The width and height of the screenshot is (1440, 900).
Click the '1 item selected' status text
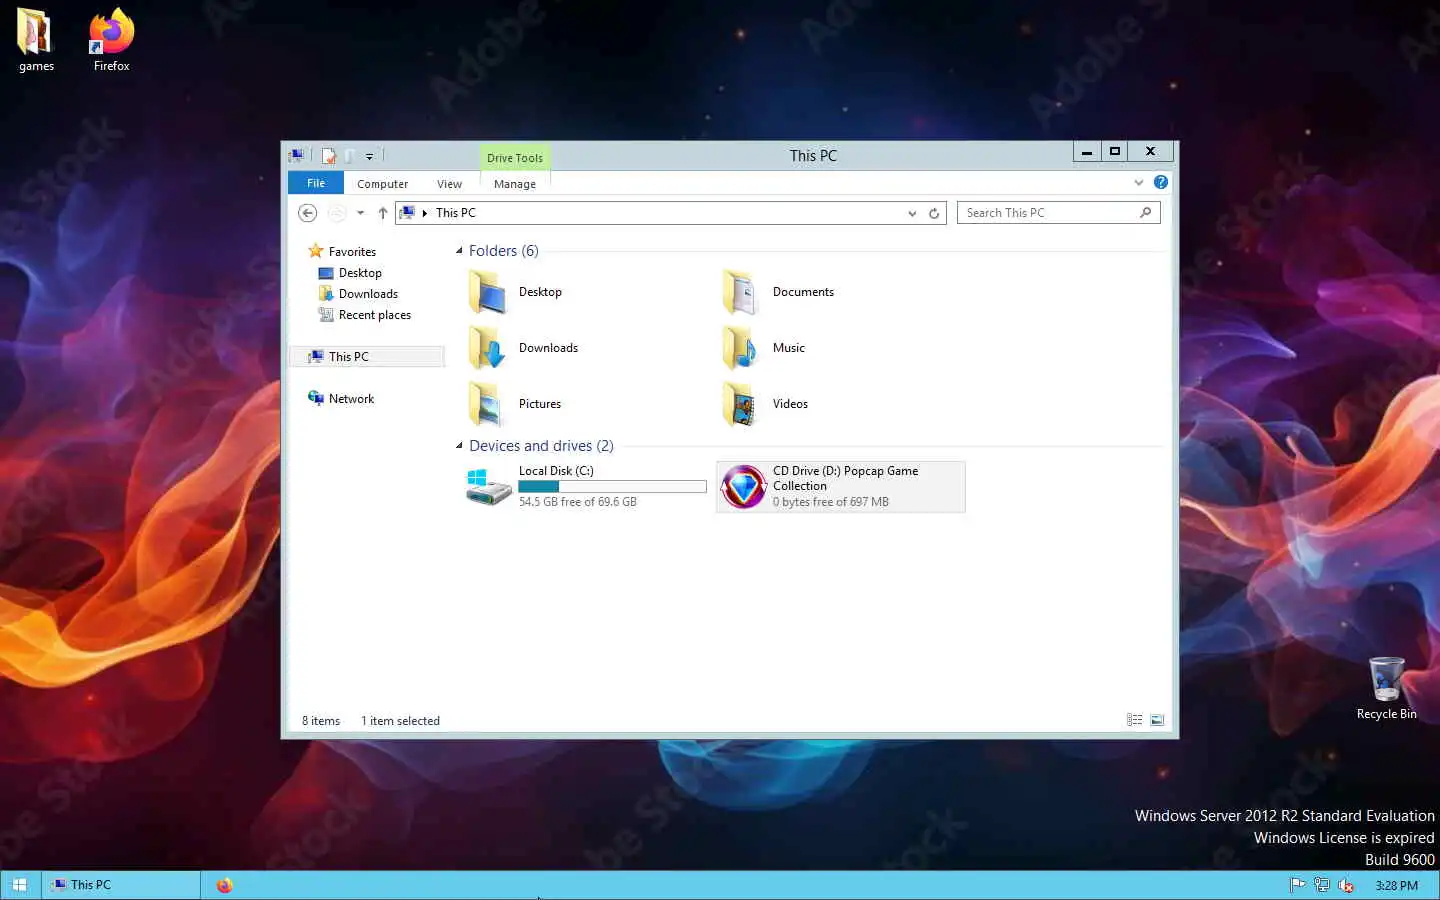[x=400, y=721]
